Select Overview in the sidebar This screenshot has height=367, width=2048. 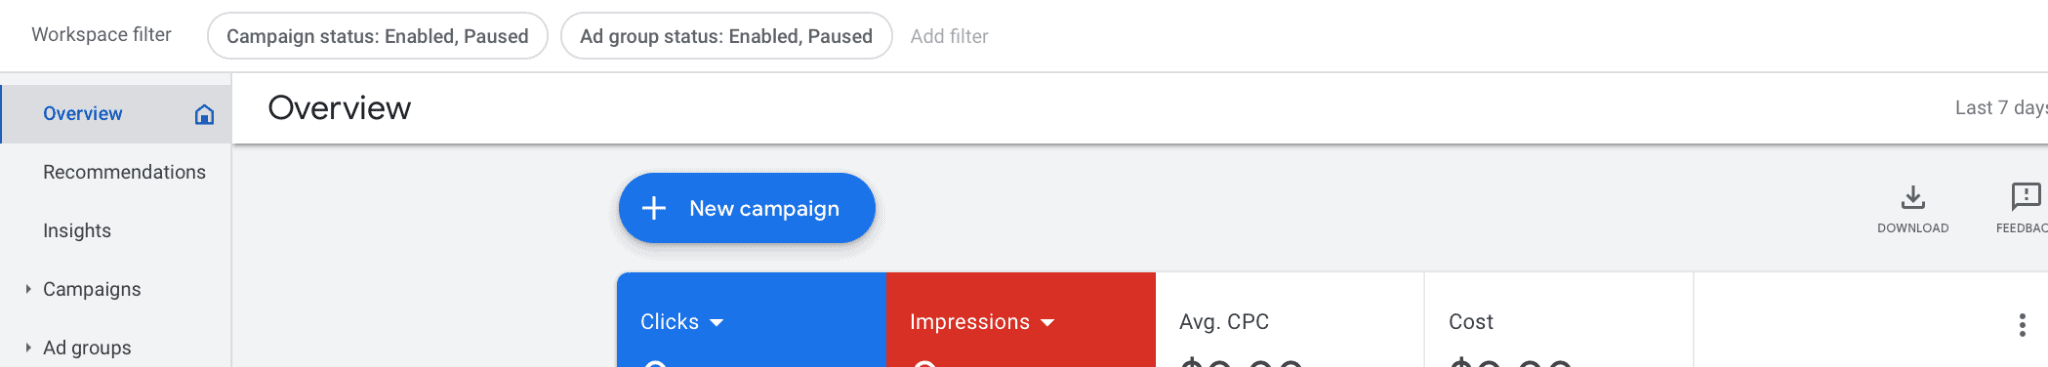pyautogui.click(x=116, y=114)
